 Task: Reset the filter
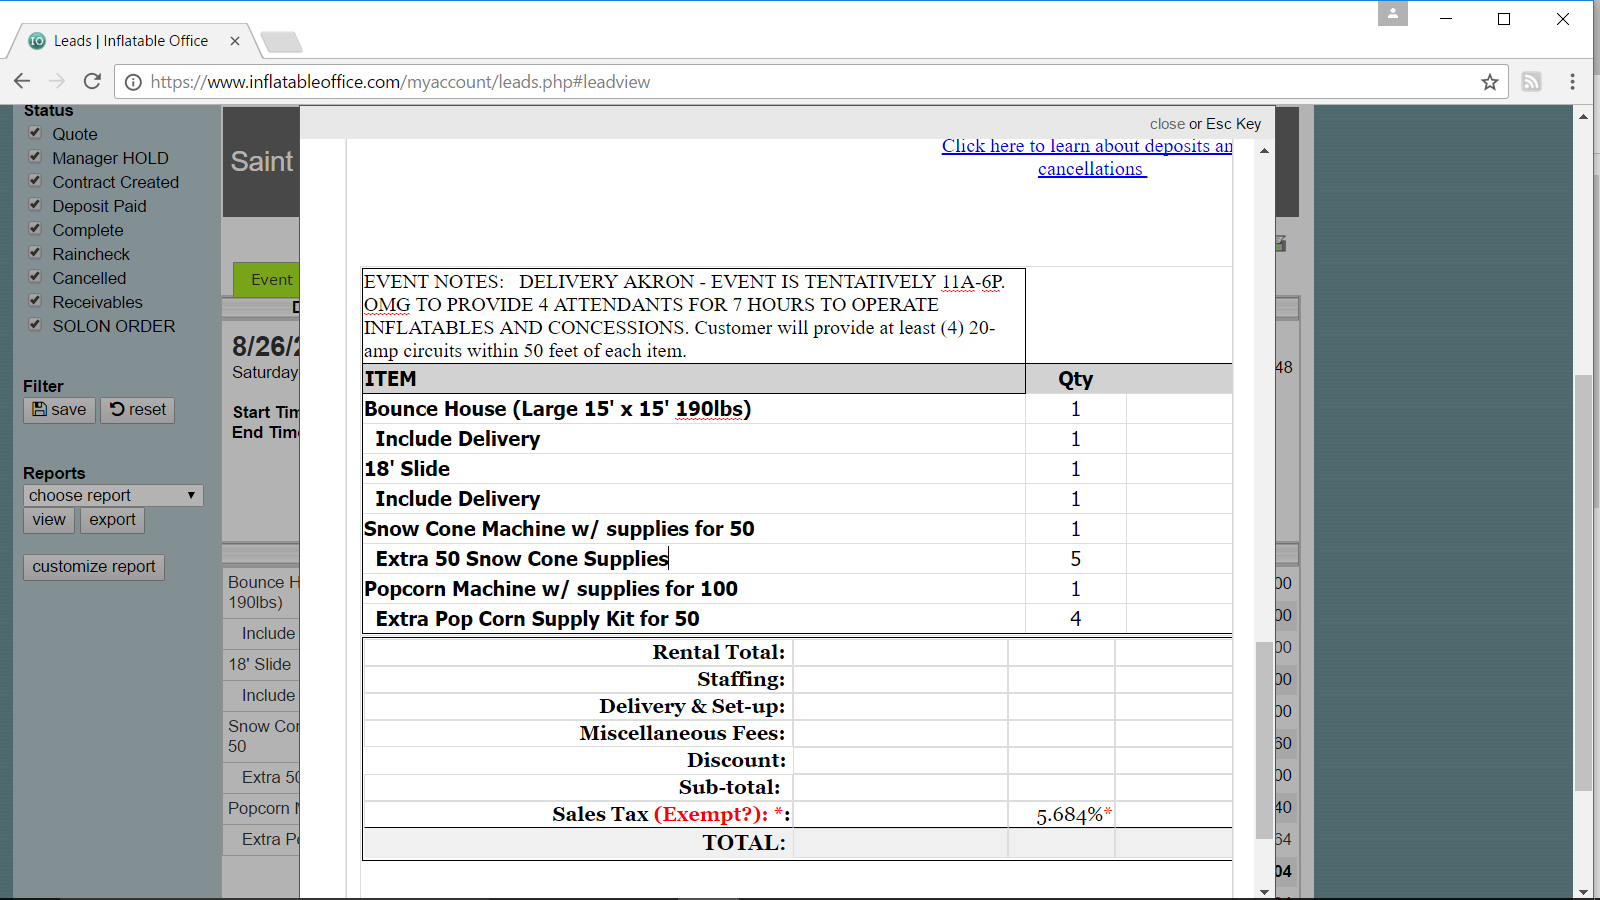[x=138, y=410]
